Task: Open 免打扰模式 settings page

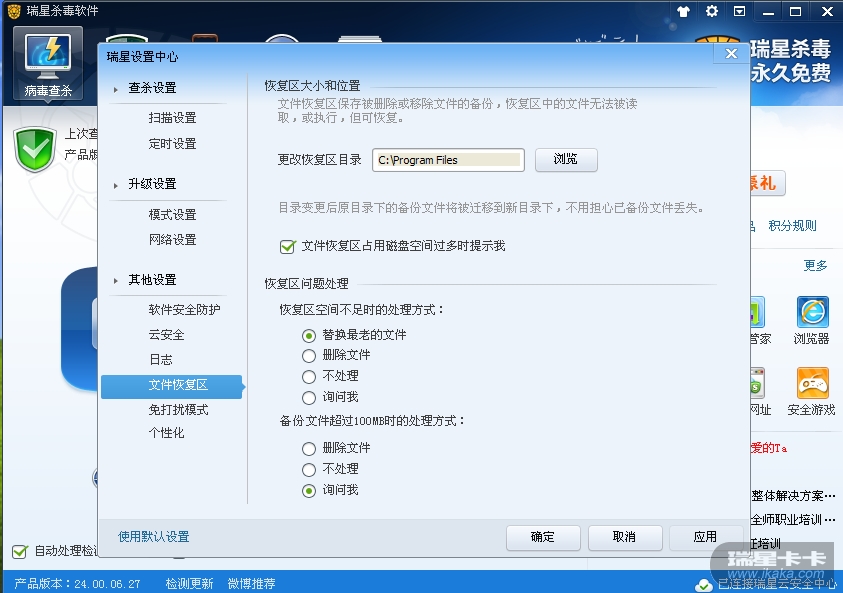Action: pos(178,410)
